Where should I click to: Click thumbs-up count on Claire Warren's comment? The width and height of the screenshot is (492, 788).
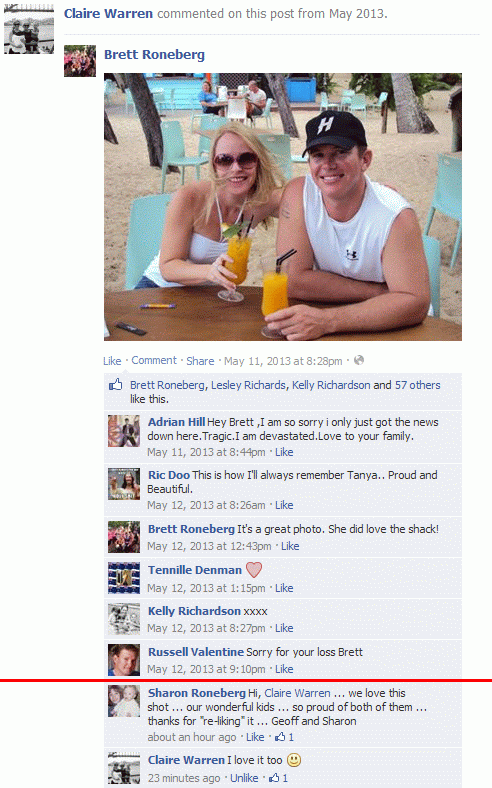point(278,778)
